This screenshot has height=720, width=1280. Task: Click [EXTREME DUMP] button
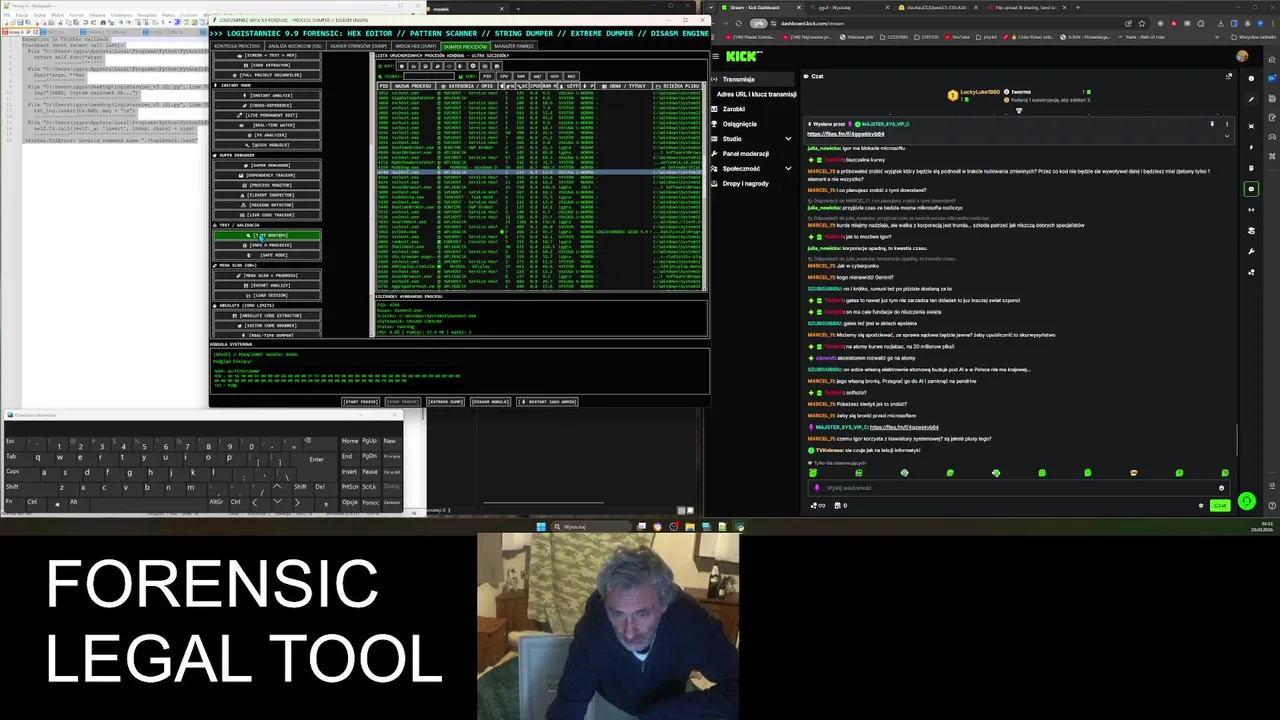tap(445, 402)
